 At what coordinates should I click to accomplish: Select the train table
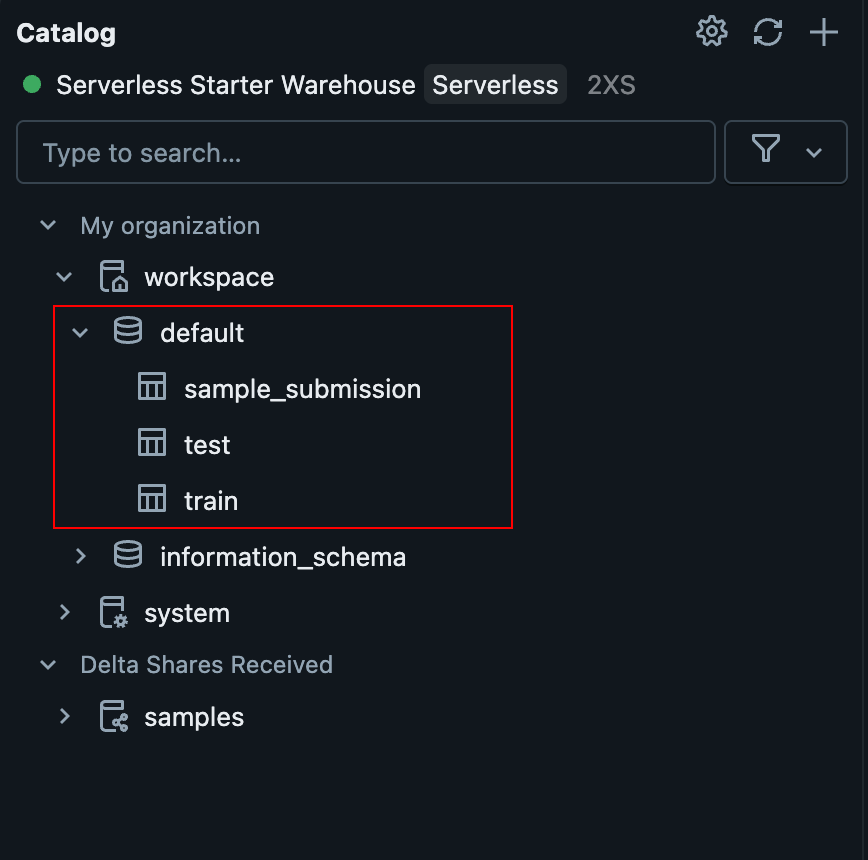(x=211, y=501)
